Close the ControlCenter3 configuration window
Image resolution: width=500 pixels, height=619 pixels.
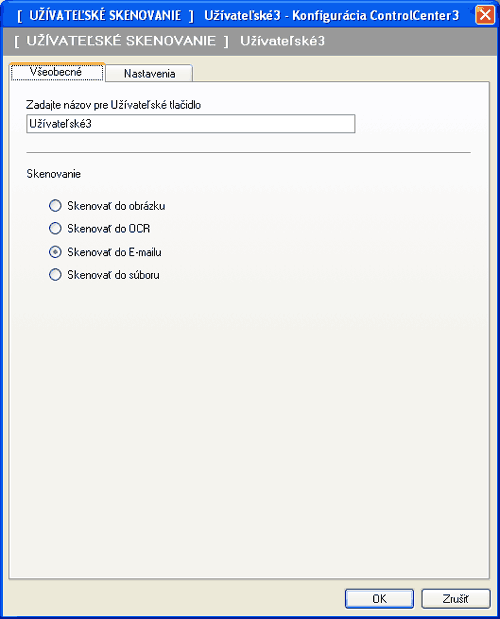[485, 15]
